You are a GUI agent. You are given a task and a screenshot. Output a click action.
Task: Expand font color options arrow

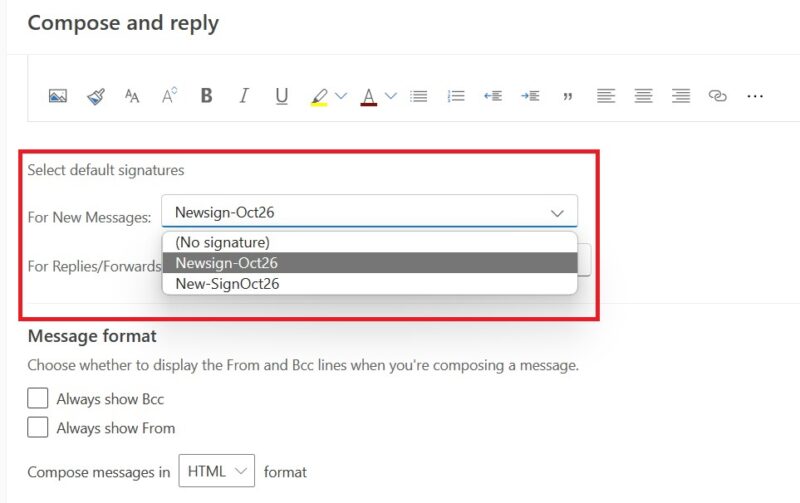(x=391, y=96)
